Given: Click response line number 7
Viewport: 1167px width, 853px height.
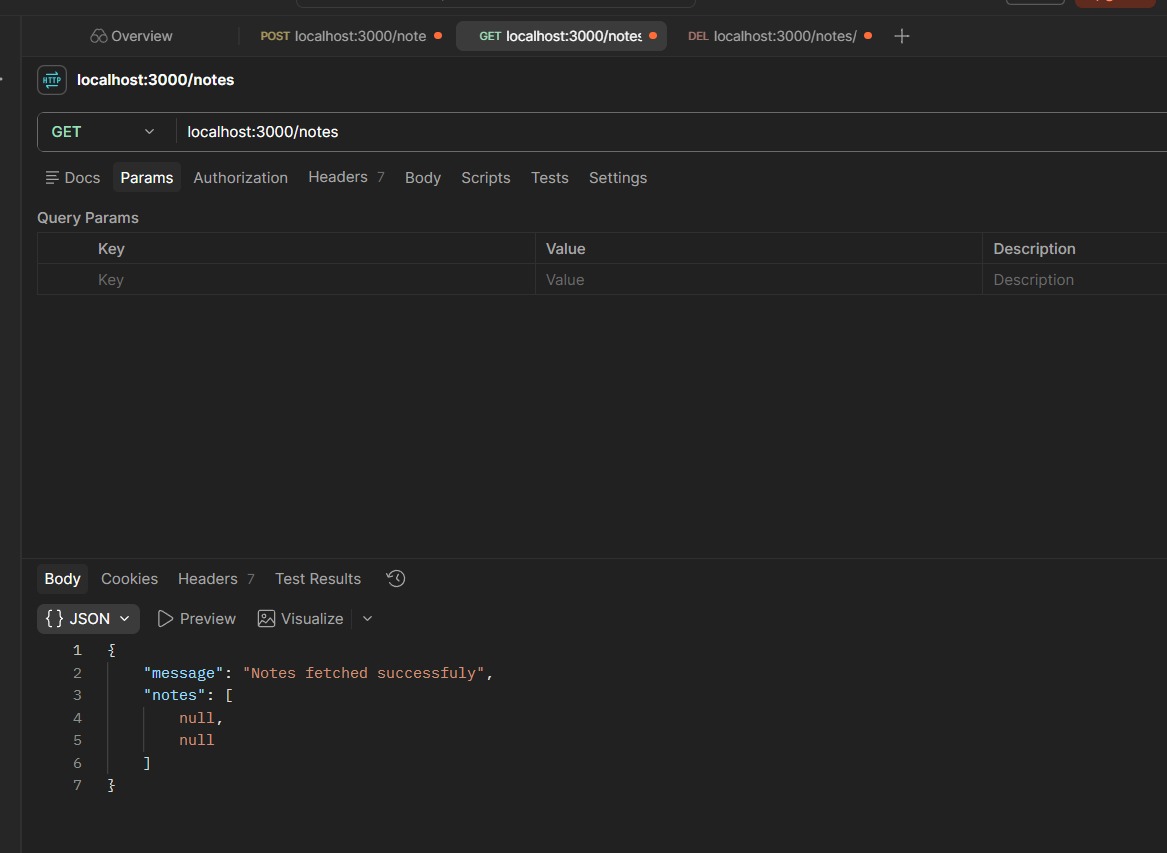Looking at the screenshot, I should click(77, 785).
